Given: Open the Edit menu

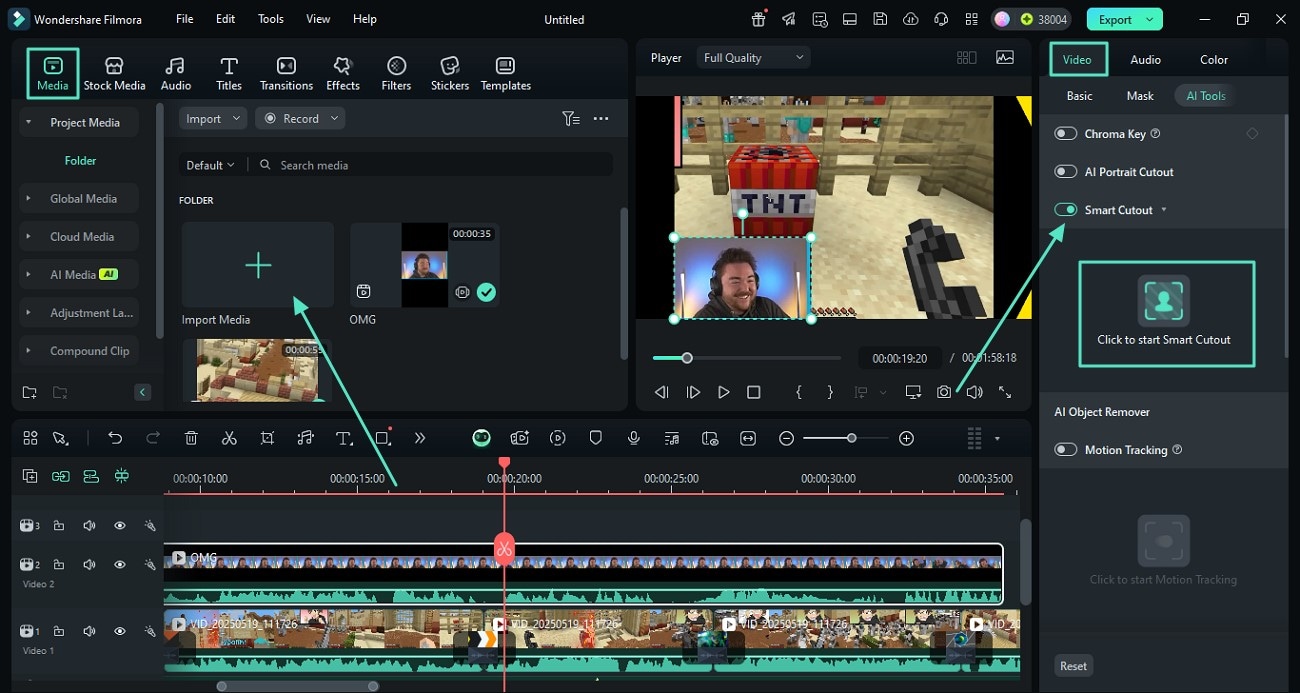Looking at the screenshot, I should coord(225,19).
